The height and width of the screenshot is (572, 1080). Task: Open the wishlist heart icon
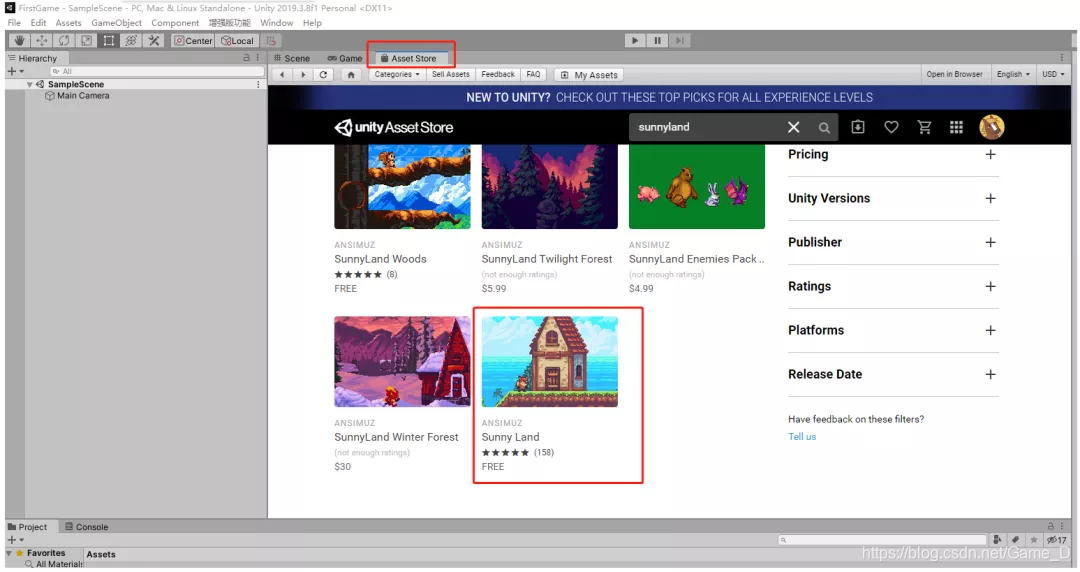point(891,127)
